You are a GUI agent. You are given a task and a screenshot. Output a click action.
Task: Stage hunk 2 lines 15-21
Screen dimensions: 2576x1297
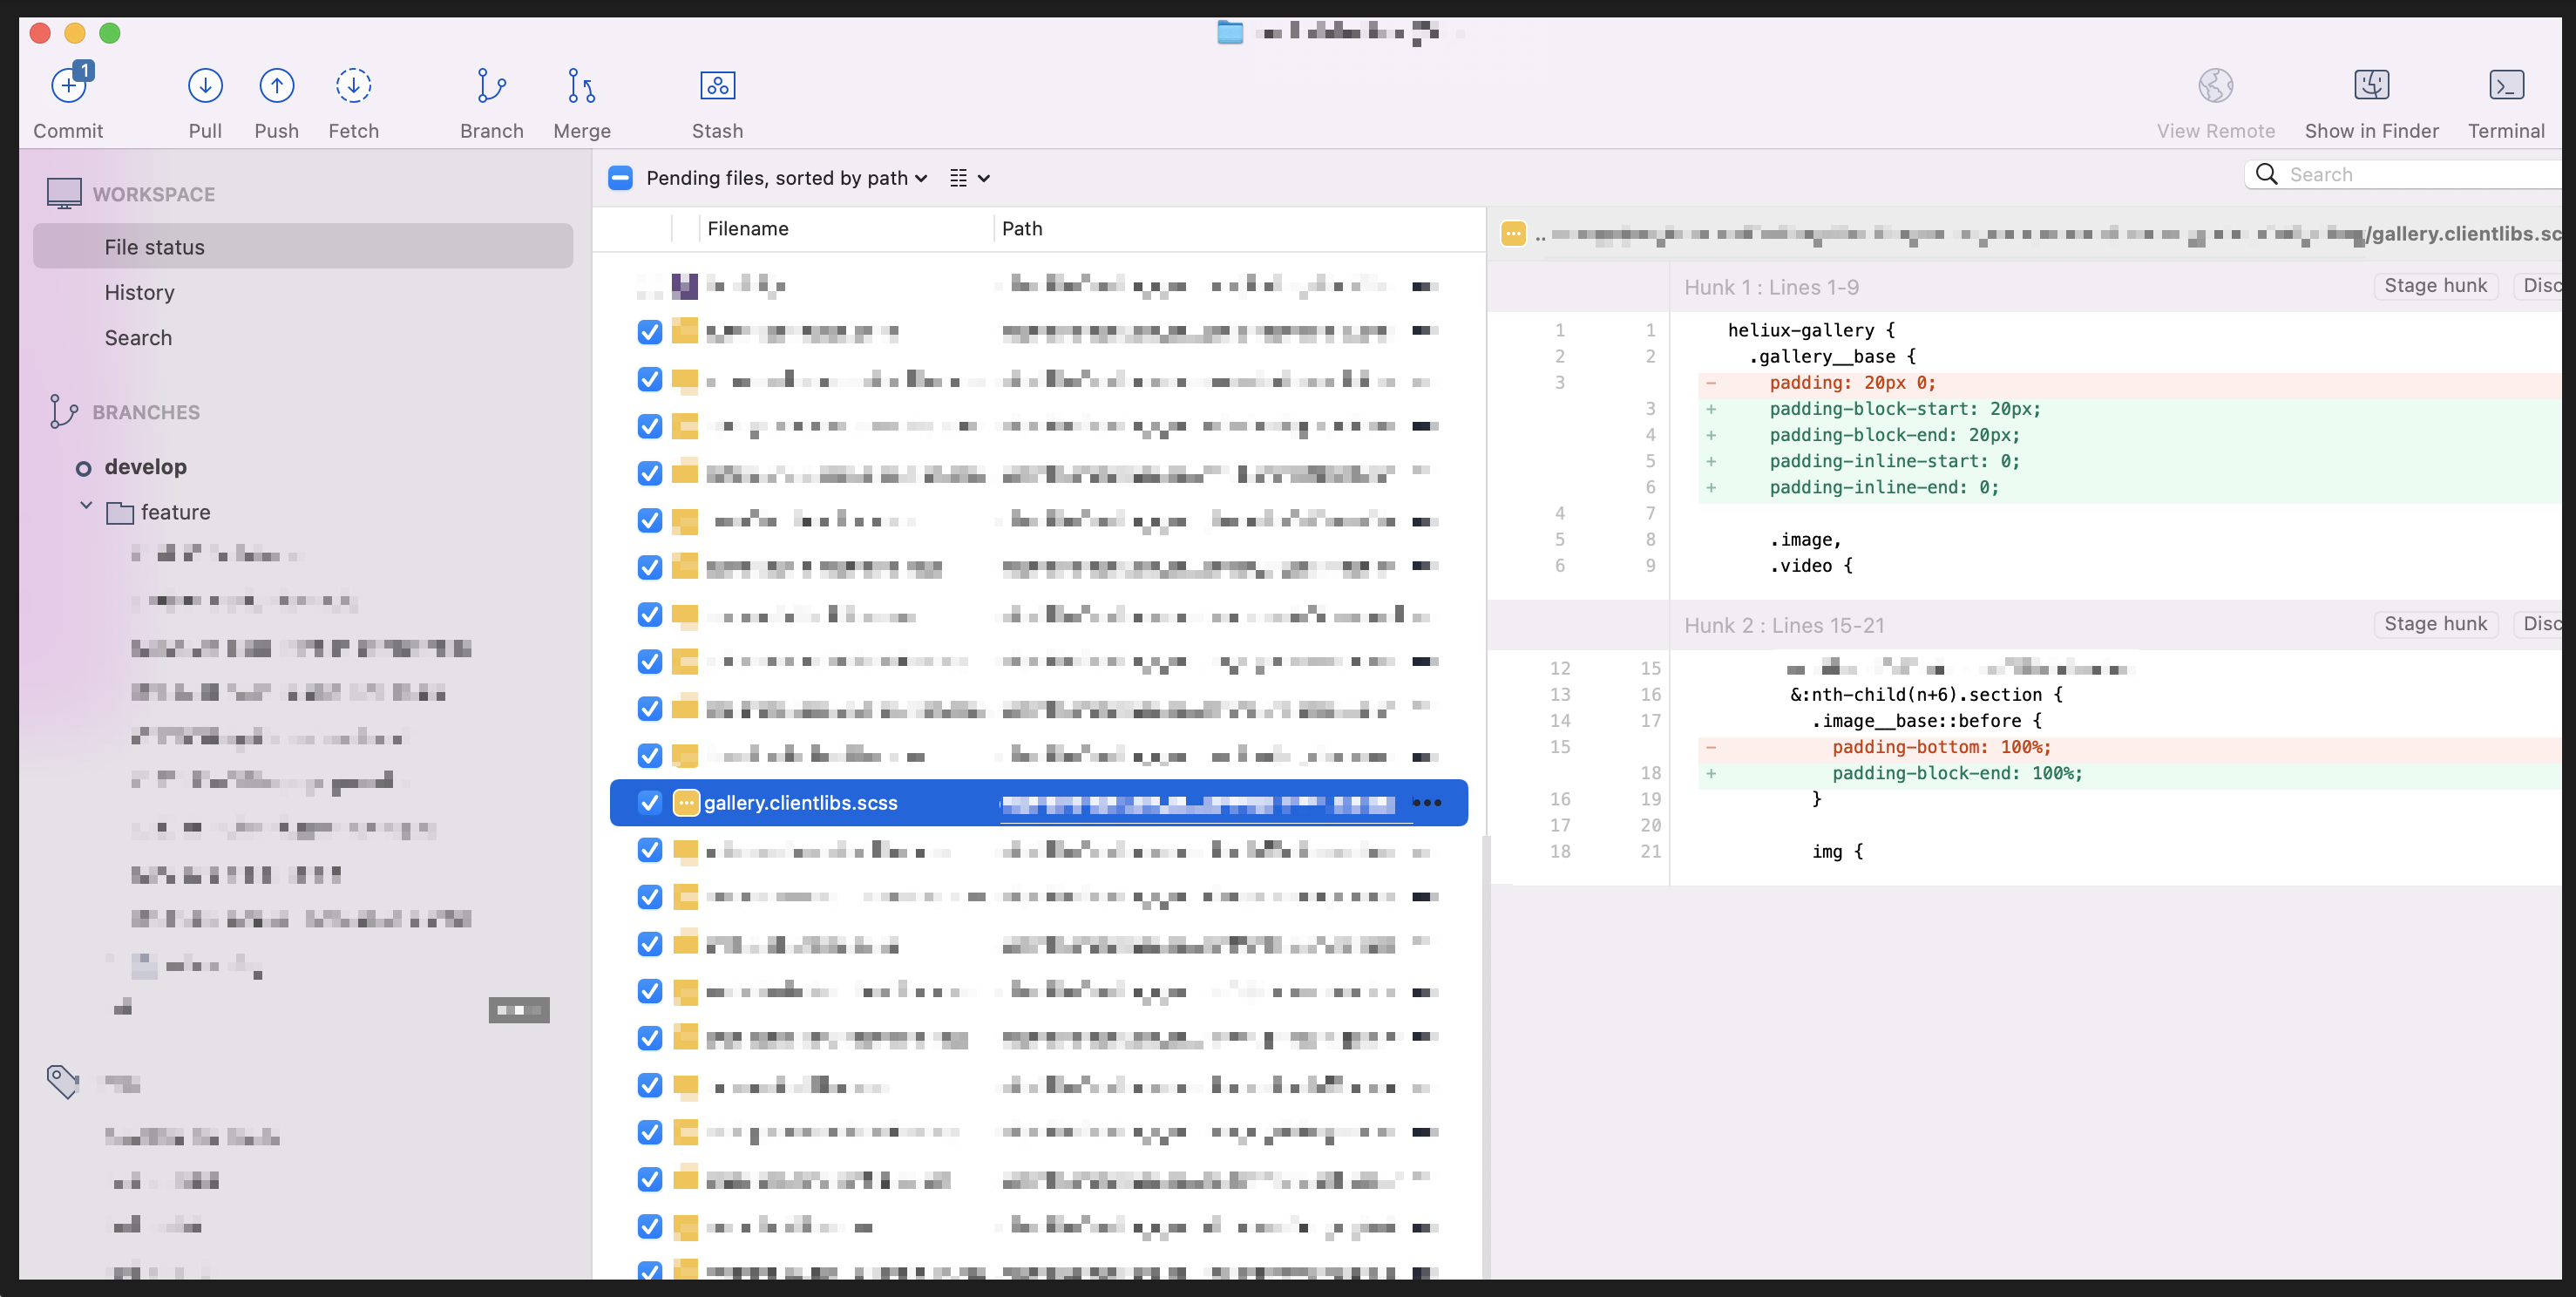(2434, 624)
